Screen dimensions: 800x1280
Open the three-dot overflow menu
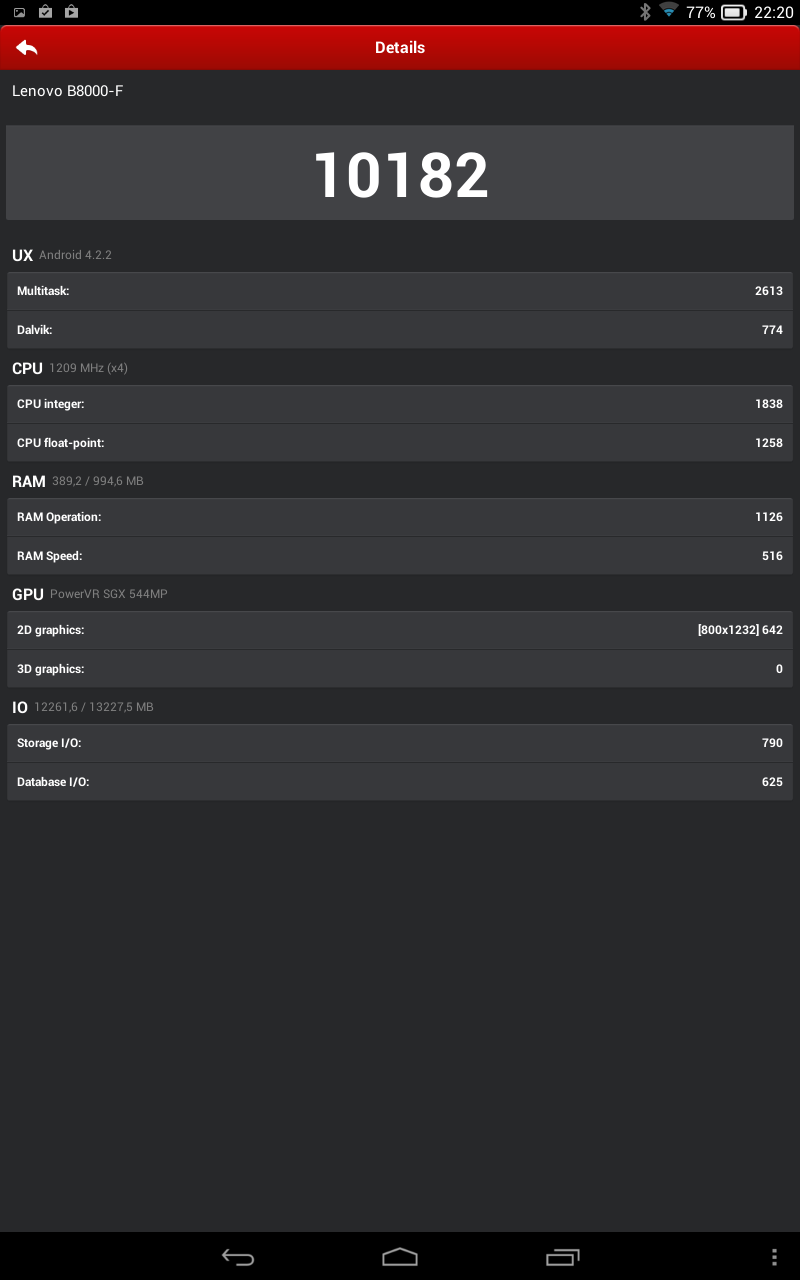(x=774, y=1257)
